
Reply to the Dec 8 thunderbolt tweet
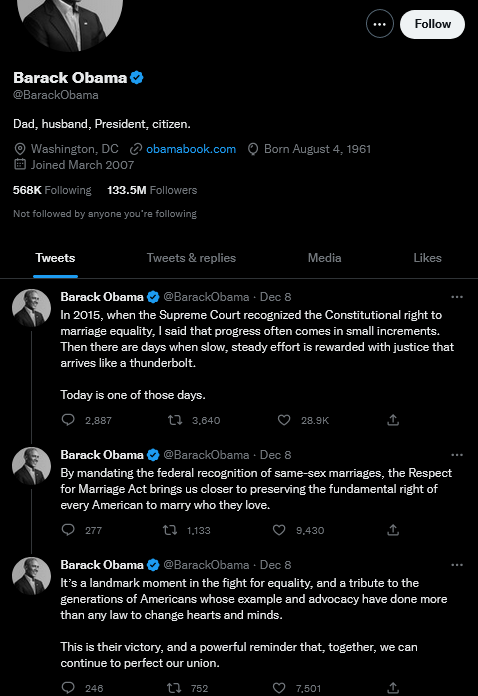pos(68,419)
